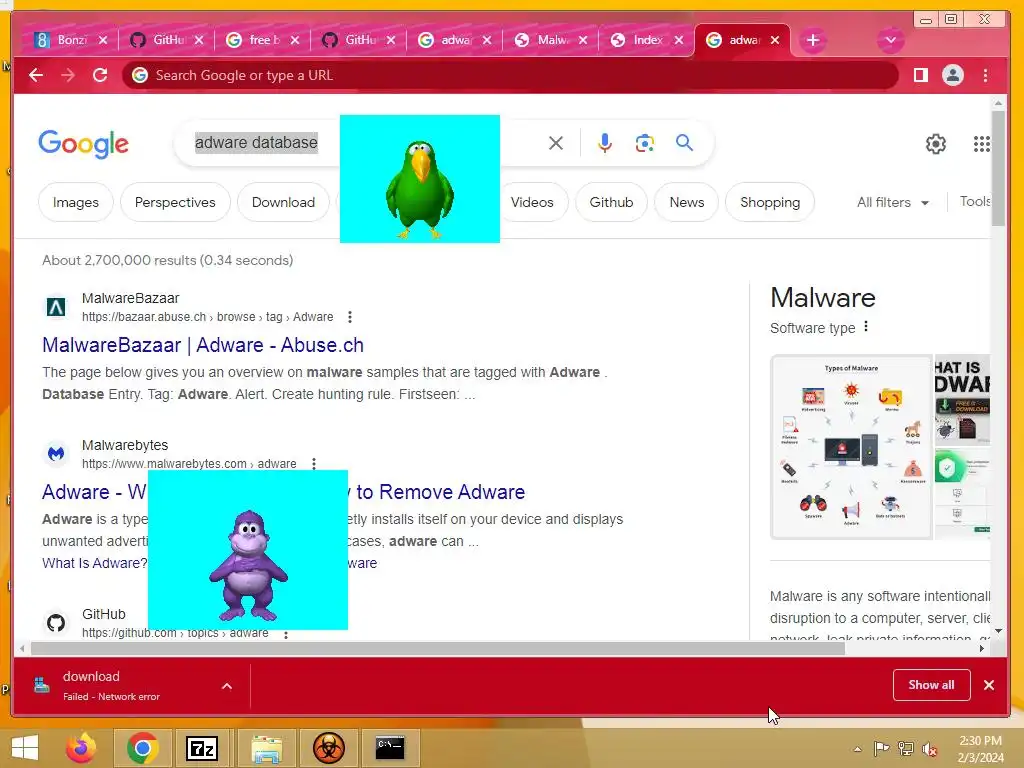Click the green parrot popup
Screen dimensions: 1024x768
(x=420, y=179)
